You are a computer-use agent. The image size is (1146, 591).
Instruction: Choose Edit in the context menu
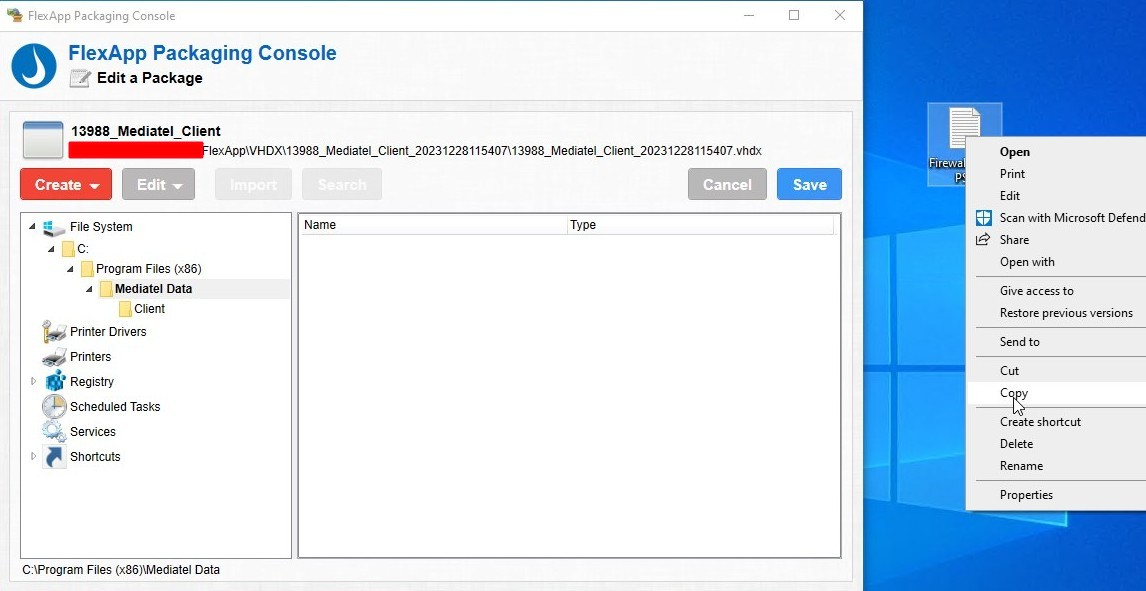click(1056, 196)
